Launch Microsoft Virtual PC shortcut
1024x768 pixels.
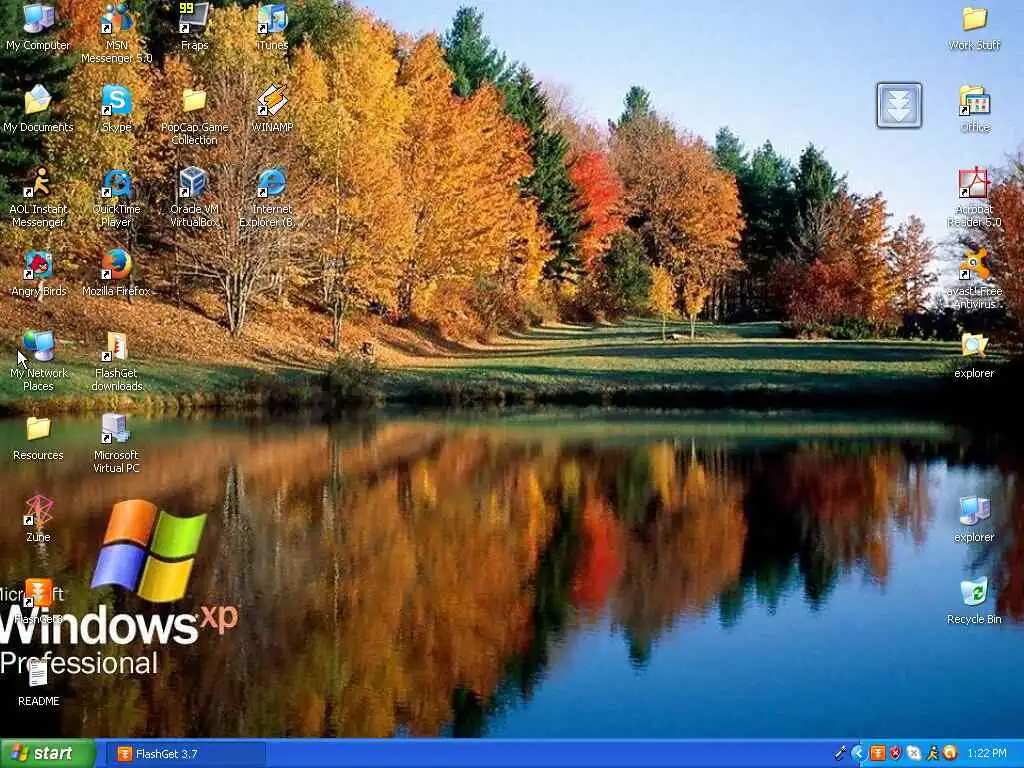(x=116, y=443)
